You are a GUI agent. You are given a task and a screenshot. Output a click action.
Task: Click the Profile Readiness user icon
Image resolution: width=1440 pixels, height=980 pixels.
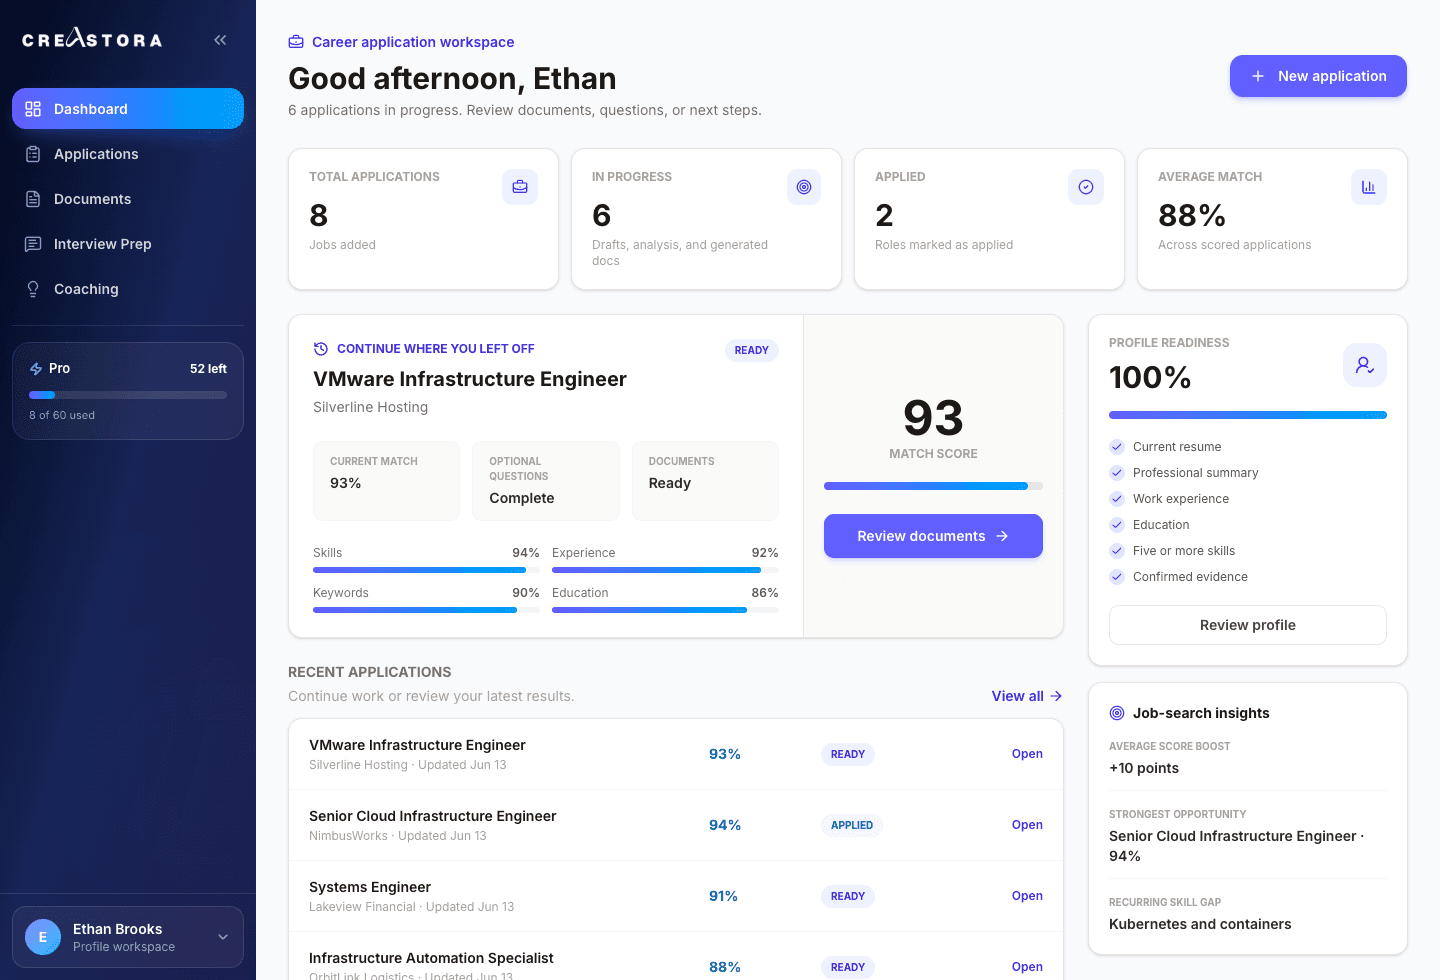(1365, 365)
